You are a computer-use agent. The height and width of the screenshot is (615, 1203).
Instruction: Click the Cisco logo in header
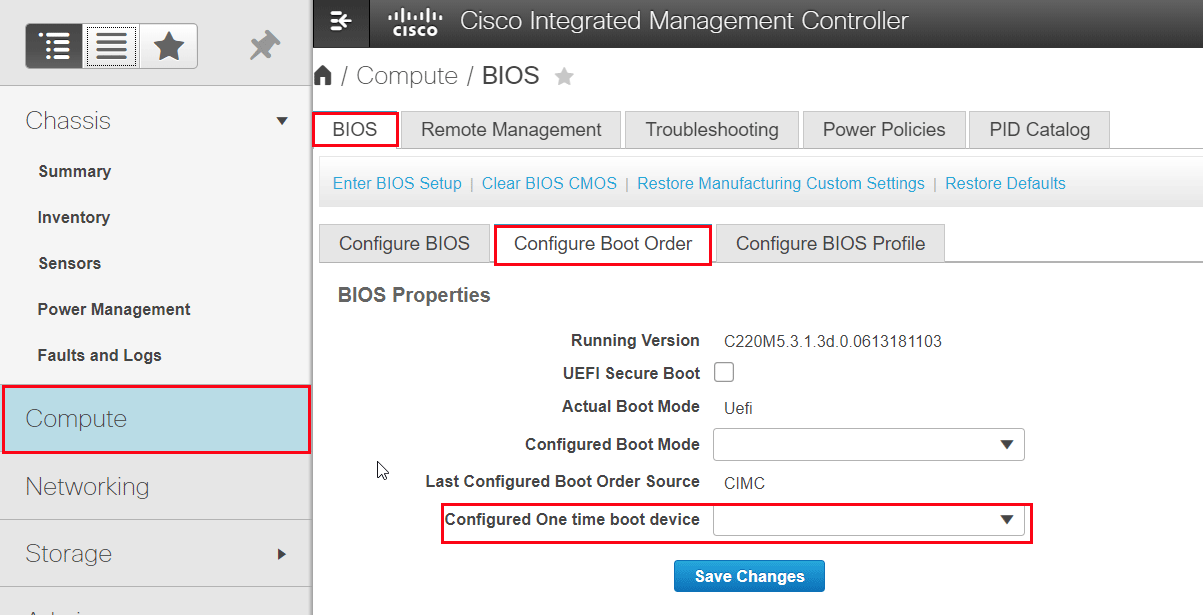[x=415, y=21]
